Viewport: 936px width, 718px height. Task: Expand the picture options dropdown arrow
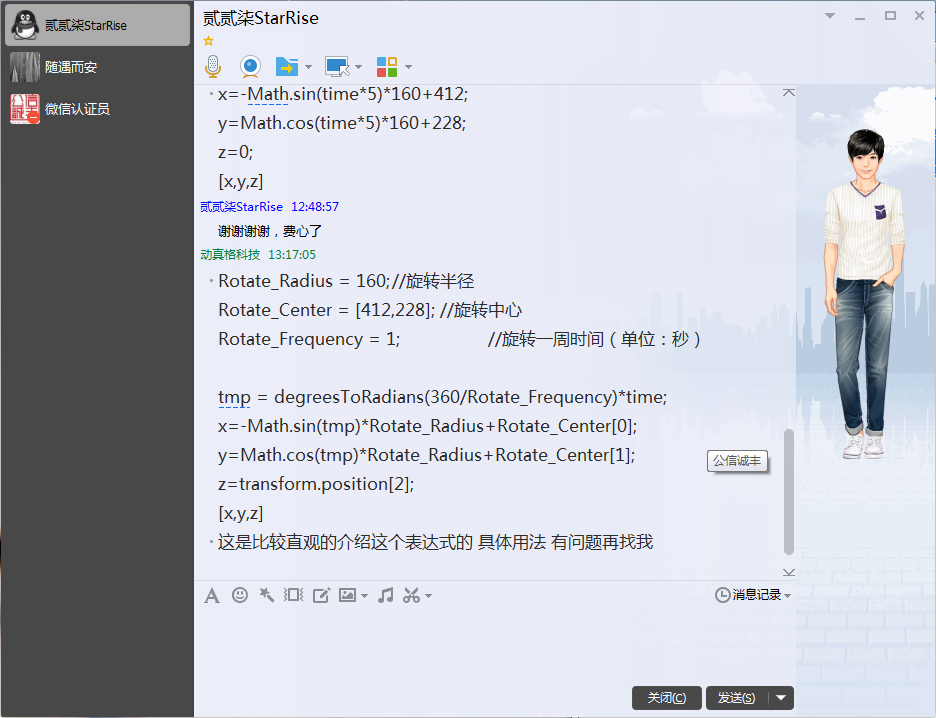[x=364, y=596]
